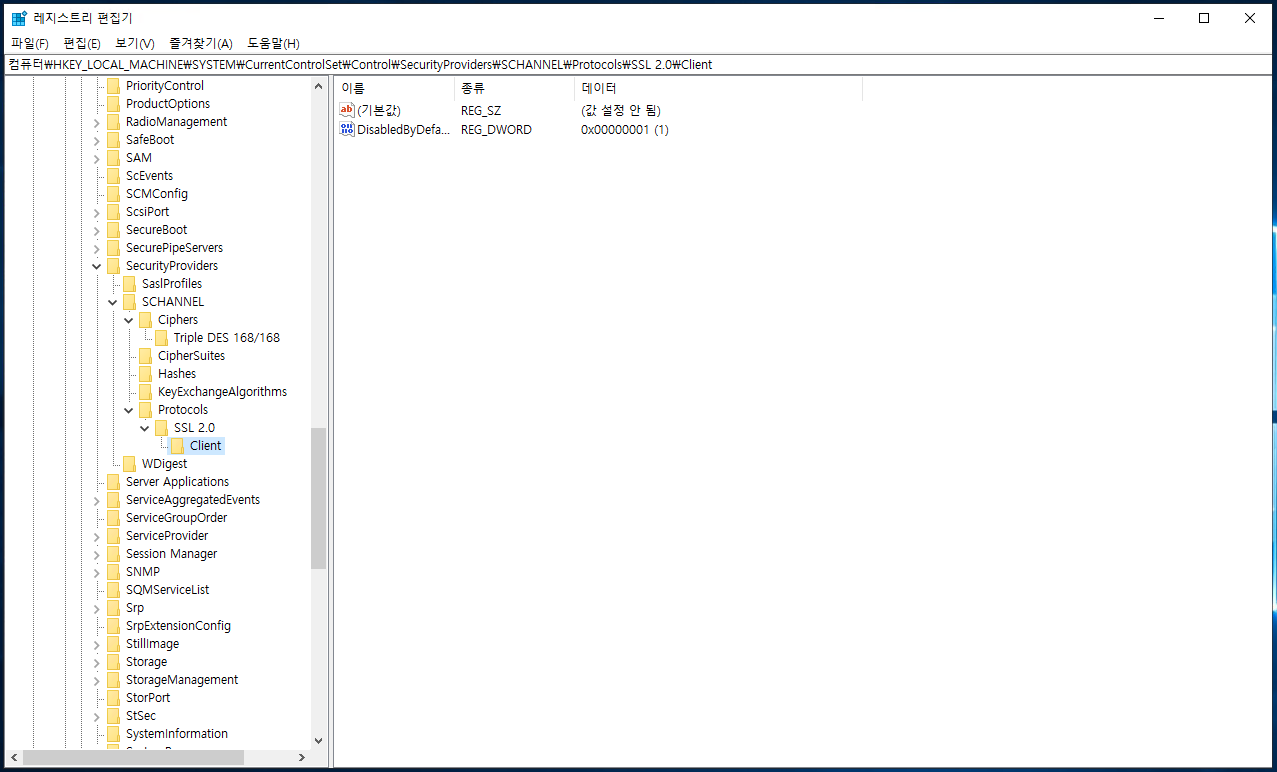Click the registry path address bar

(x=638, y=65)
